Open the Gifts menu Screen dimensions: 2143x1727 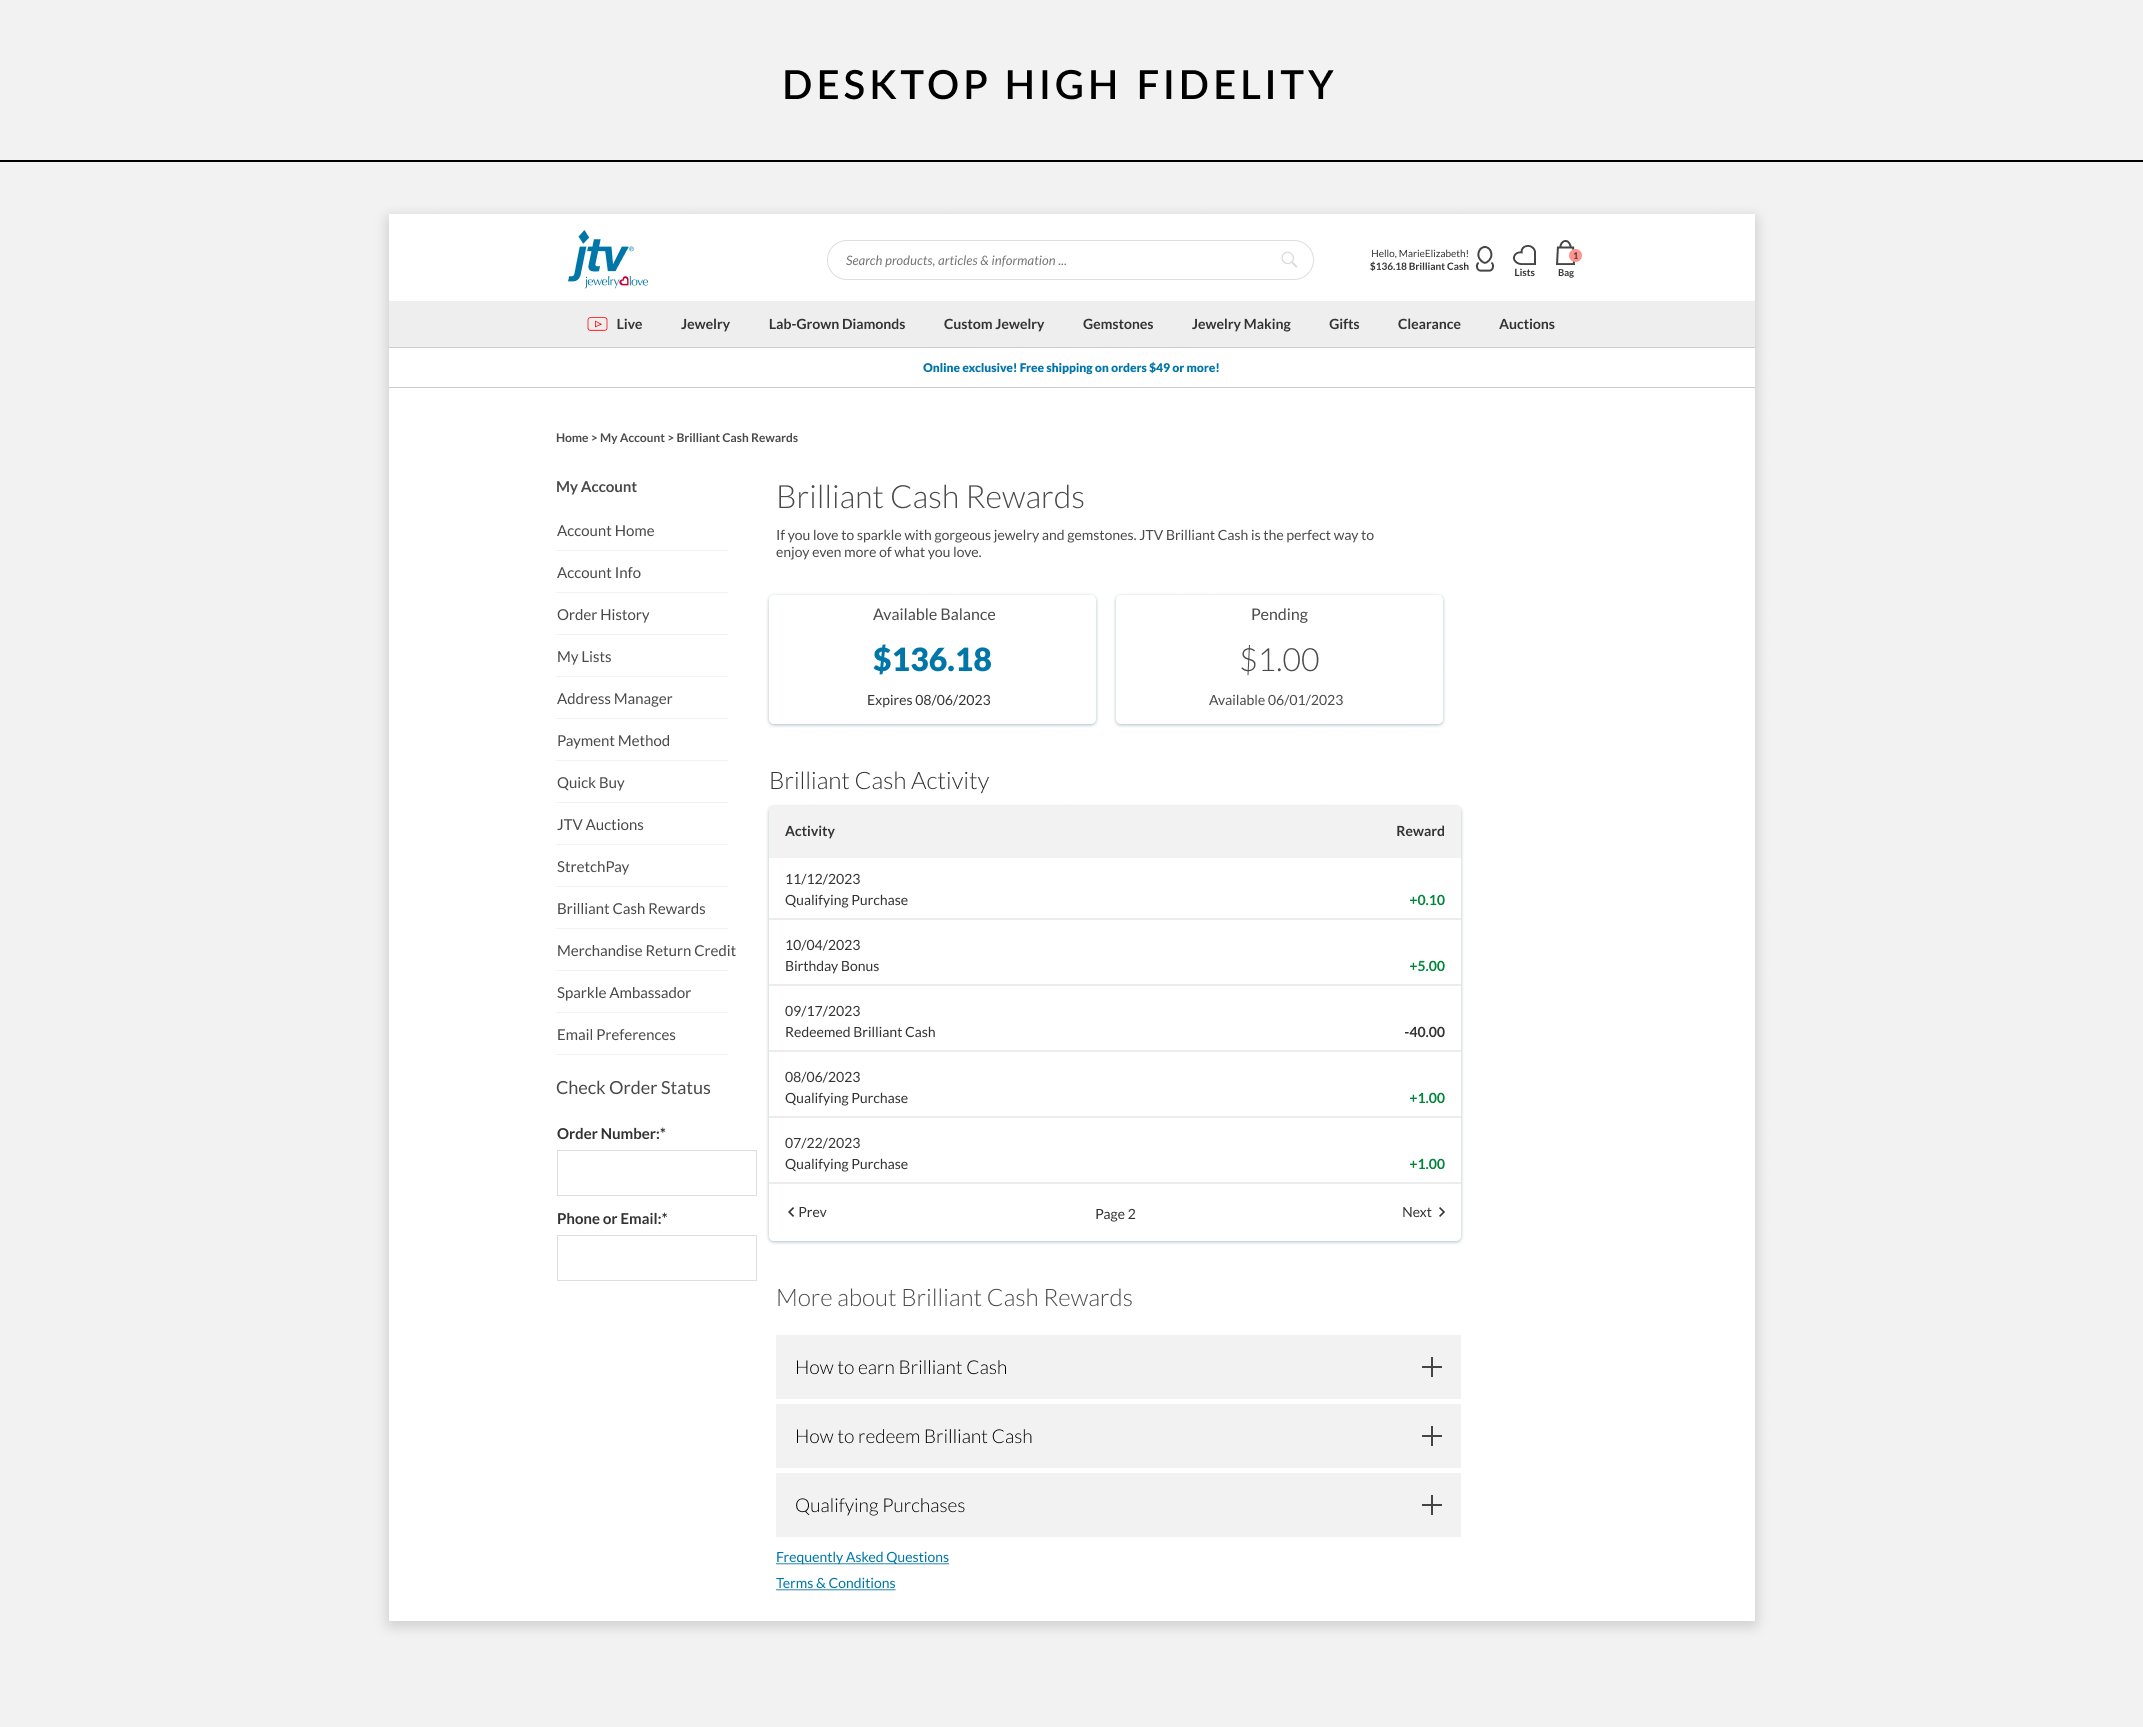click(1343, 324)
